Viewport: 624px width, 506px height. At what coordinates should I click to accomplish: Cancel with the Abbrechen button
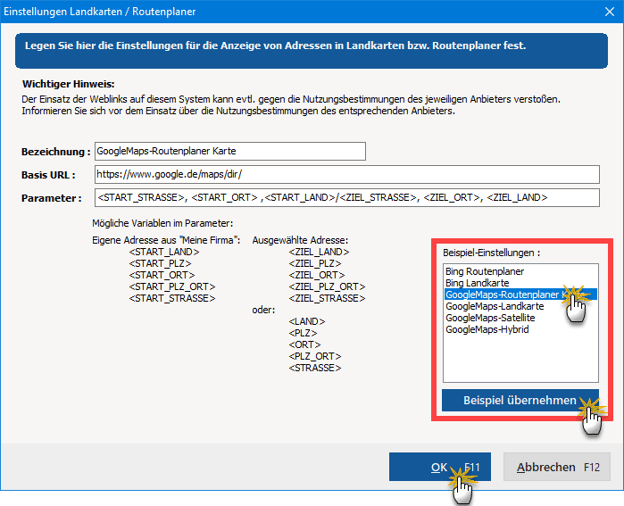pyautogui.click(x=555, y=467)
